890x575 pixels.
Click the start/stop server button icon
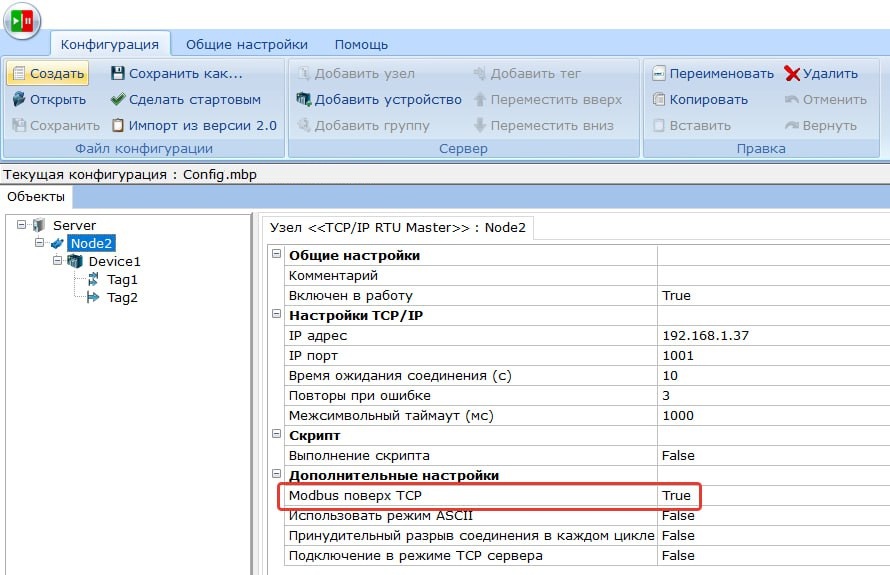(x=21, y=20)
